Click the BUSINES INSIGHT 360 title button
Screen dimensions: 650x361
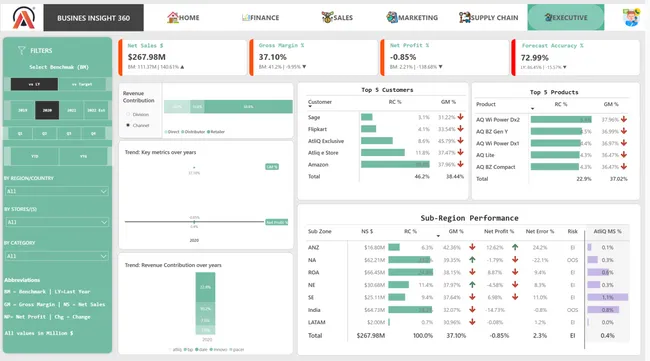coord(94,18)
